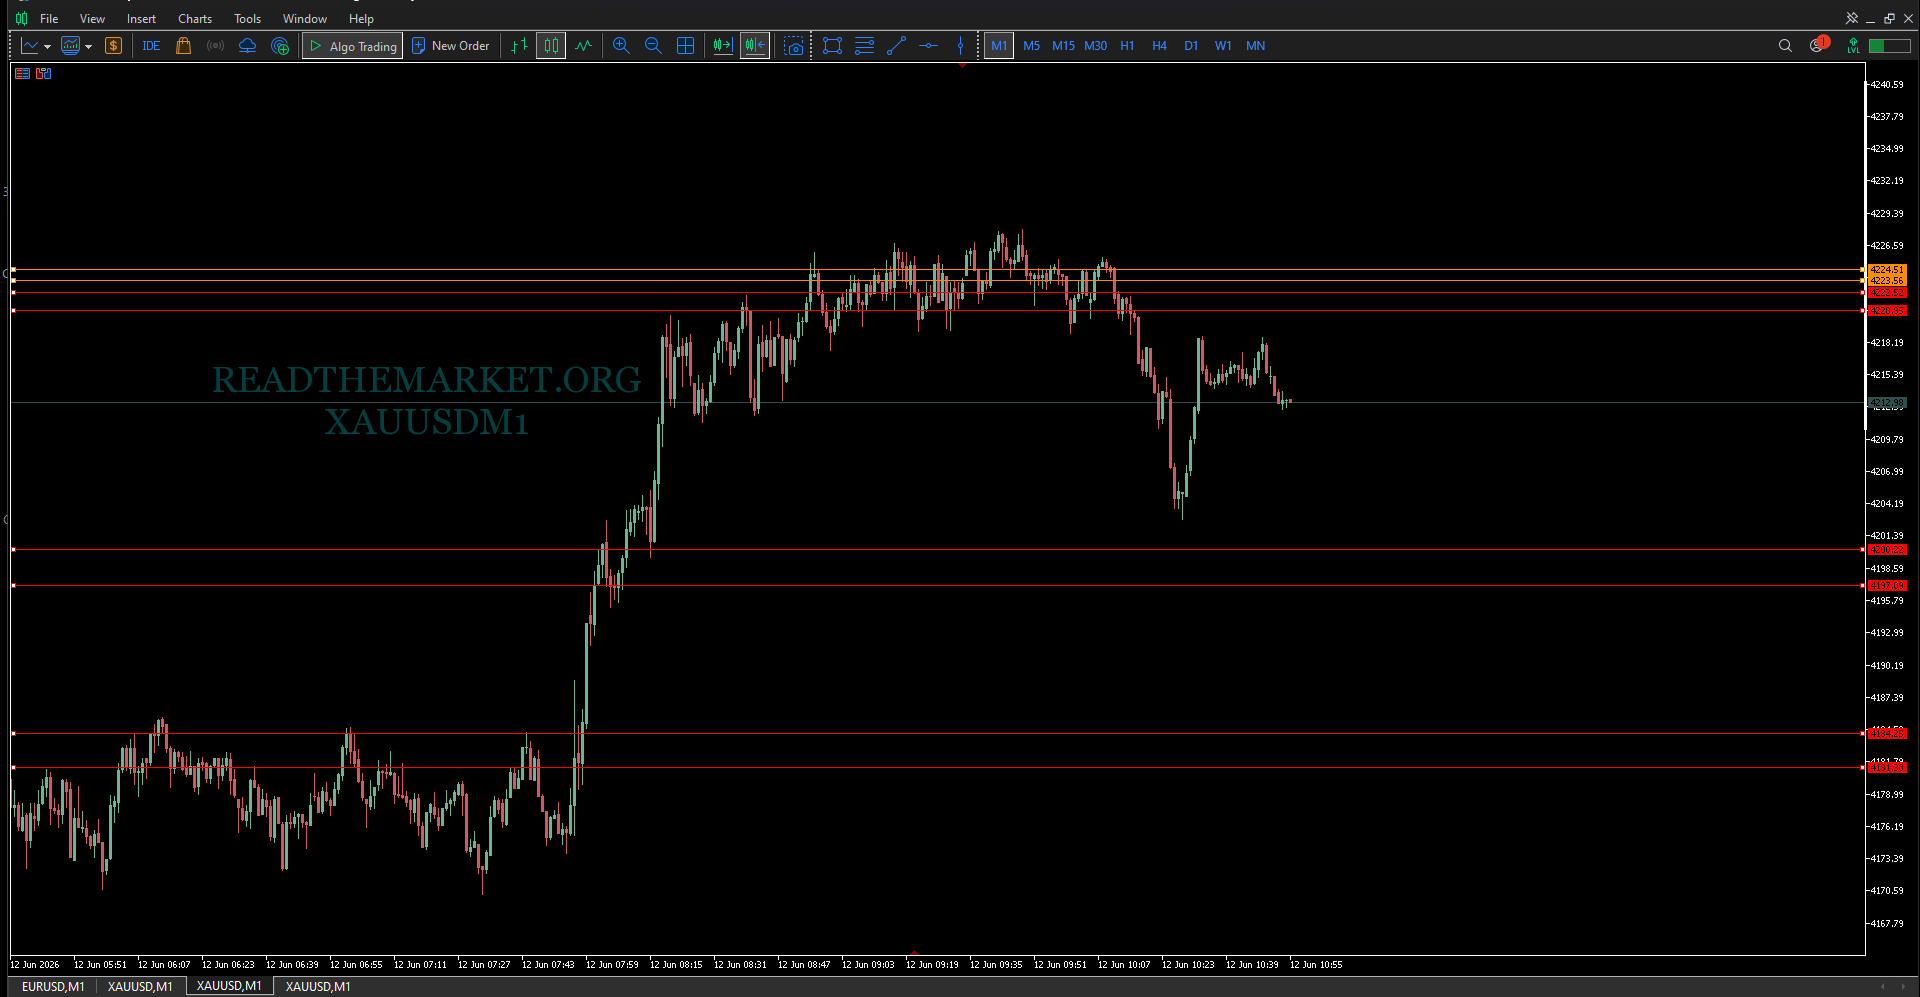Switch to M15 timeframe
The height and width of the screenshot is (997, 1920).
1063,46
